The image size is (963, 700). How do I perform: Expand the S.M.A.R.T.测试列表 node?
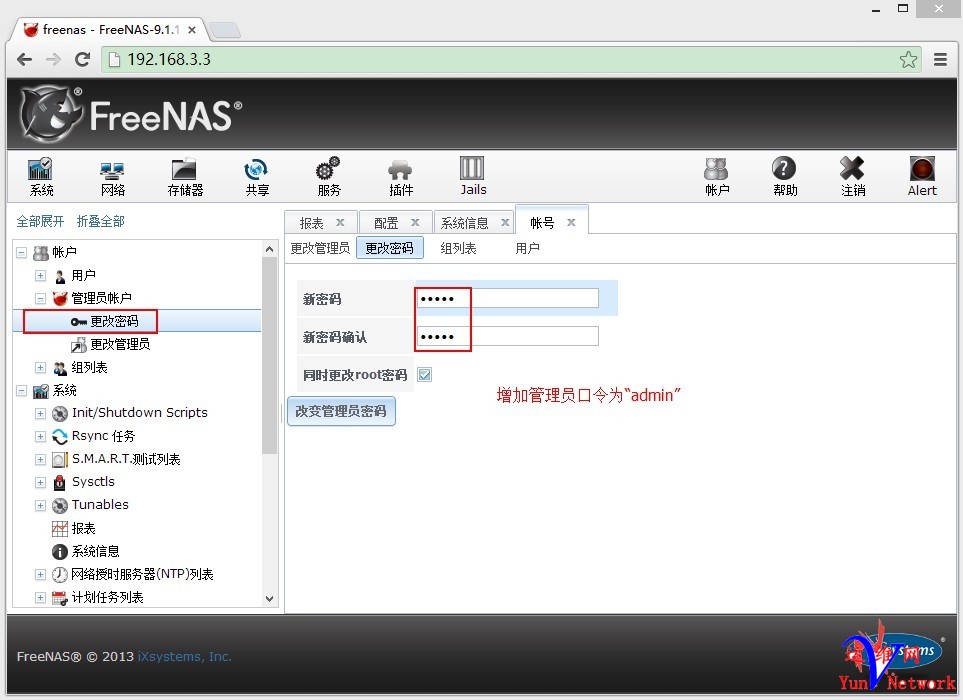tap(41, 459)
